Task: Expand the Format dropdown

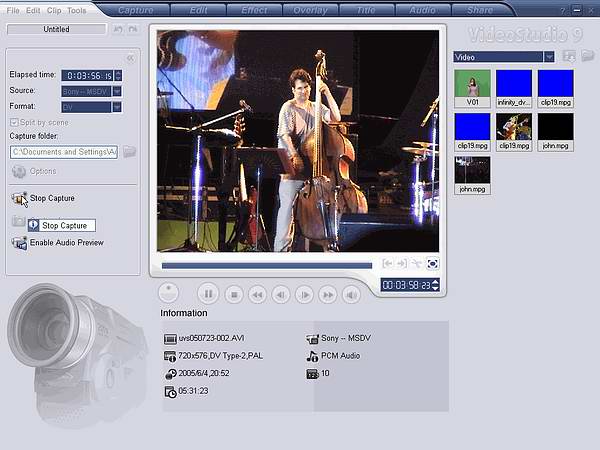Action: (117, 106)
